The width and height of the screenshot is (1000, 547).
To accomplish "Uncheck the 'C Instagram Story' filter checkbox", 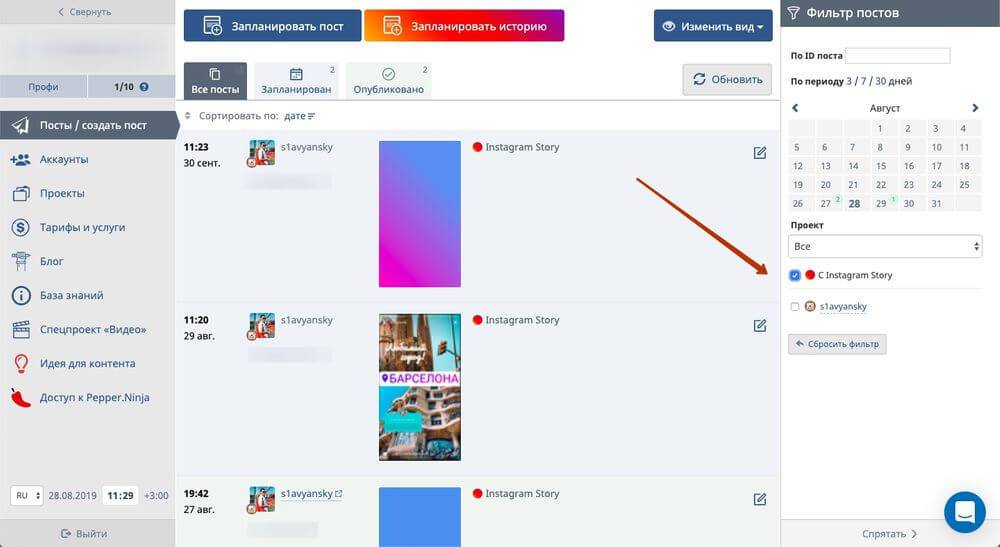I will point(795,275).
